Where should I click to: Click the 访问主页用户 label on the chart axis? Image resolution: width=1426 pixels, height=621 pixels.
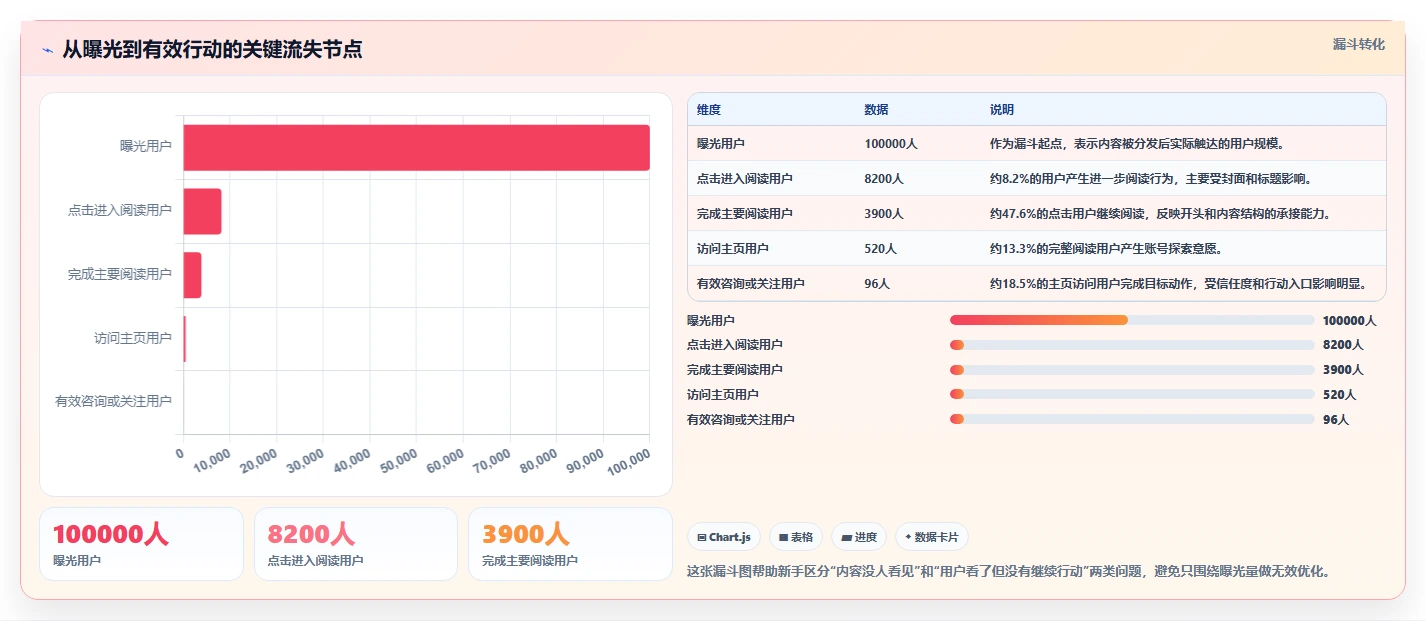point(133,338)
